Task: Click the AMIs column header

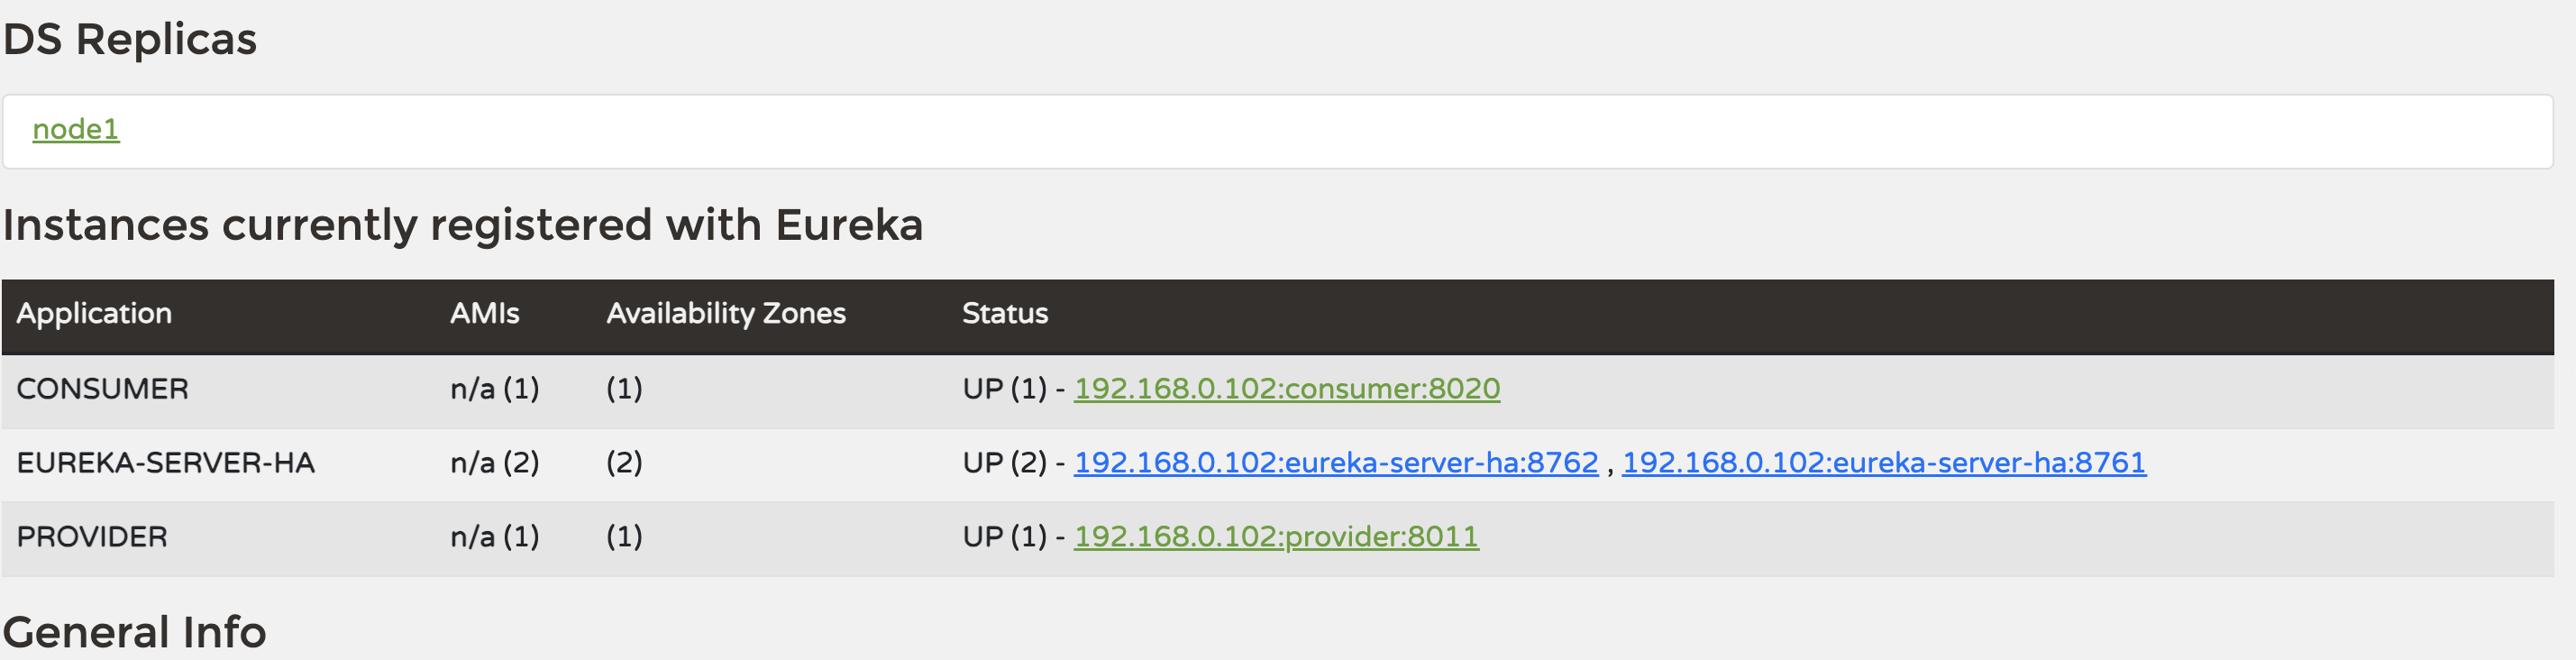Action: 484,314
